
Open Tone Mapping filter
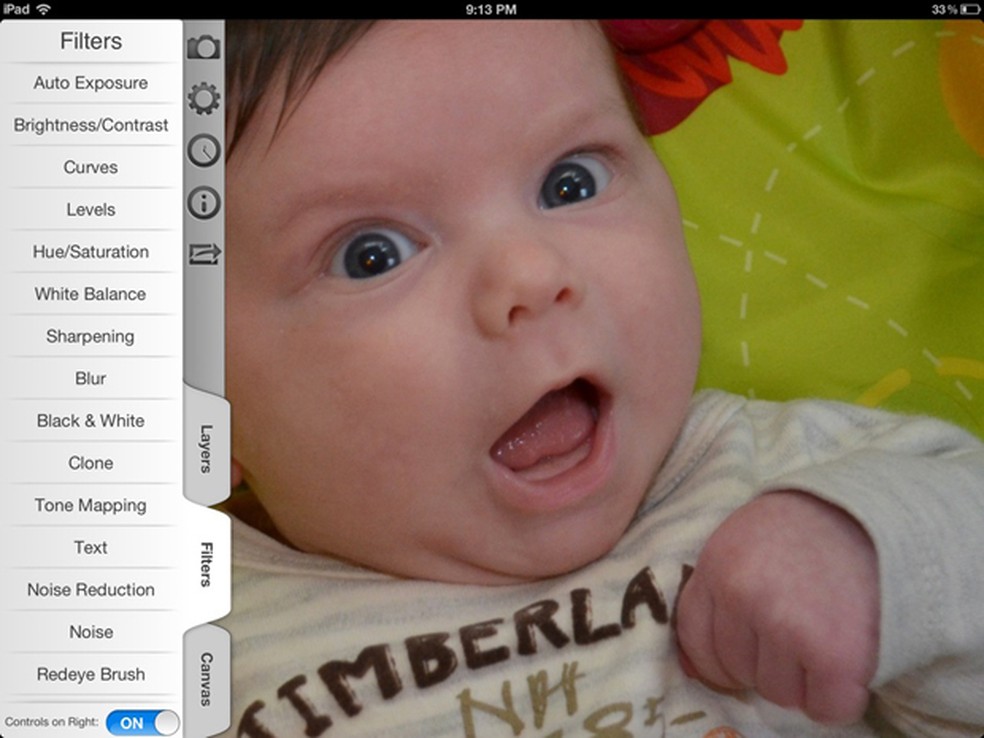pyautogui.click(x=91, y=505)
